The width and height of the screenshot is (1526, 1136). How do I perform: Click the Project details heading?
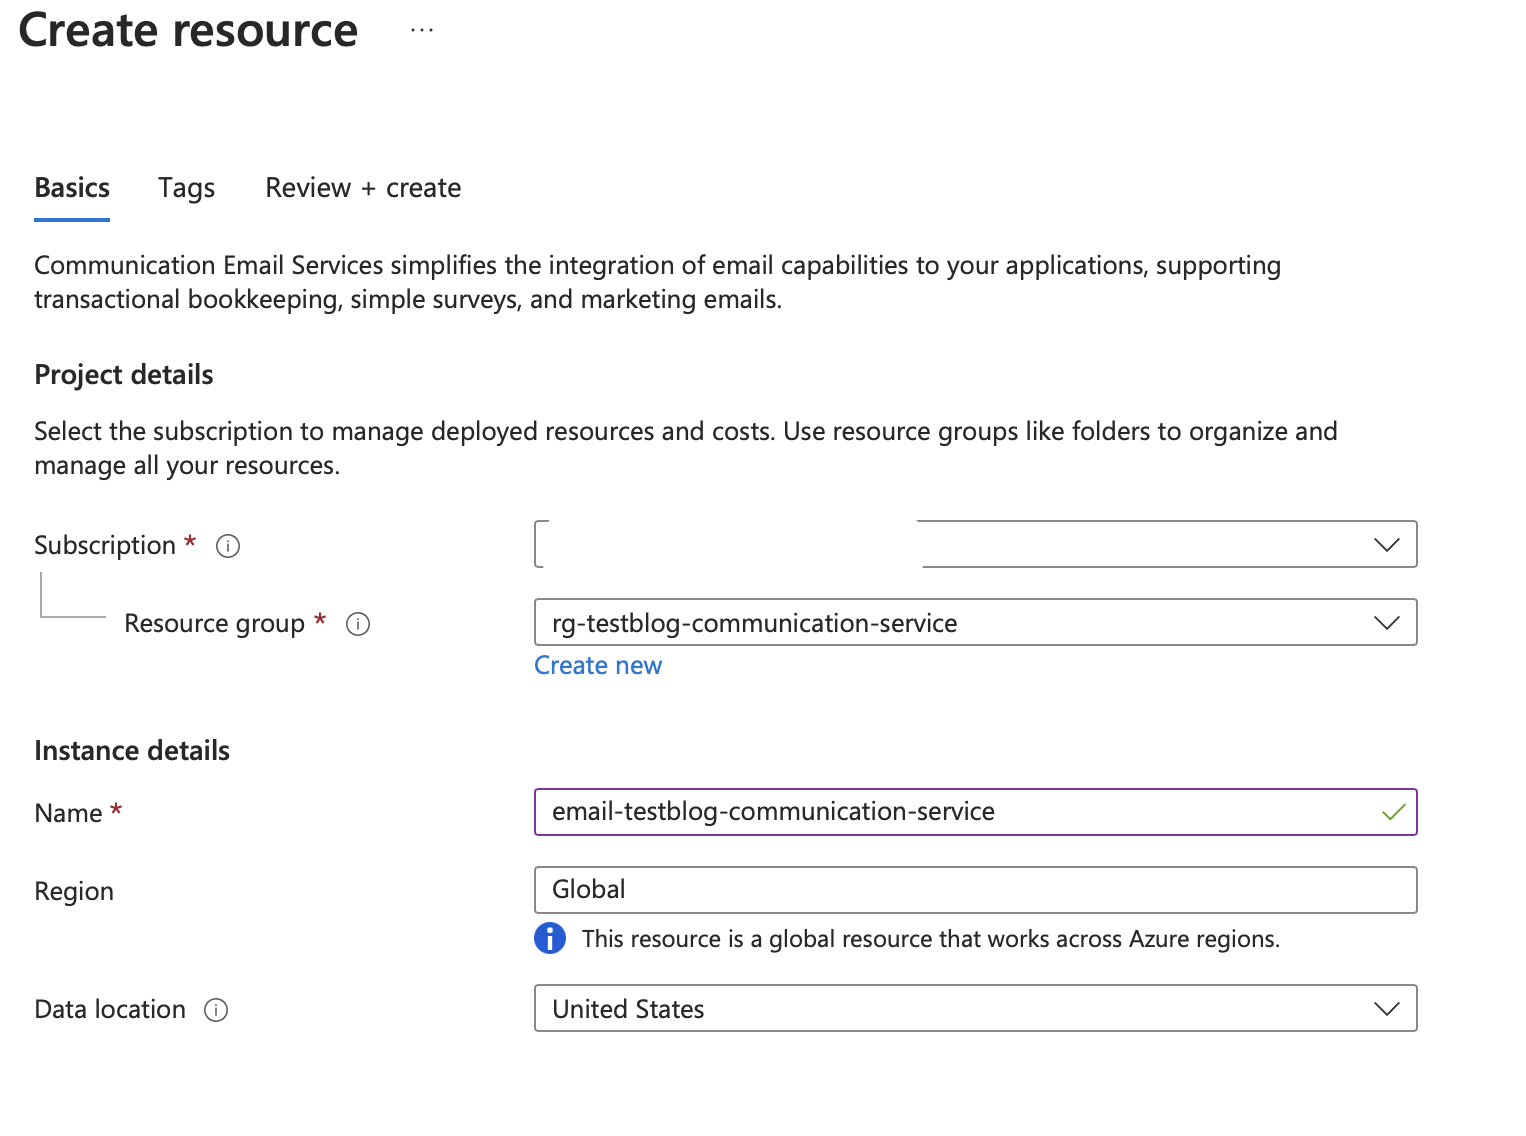pos(123,375)
